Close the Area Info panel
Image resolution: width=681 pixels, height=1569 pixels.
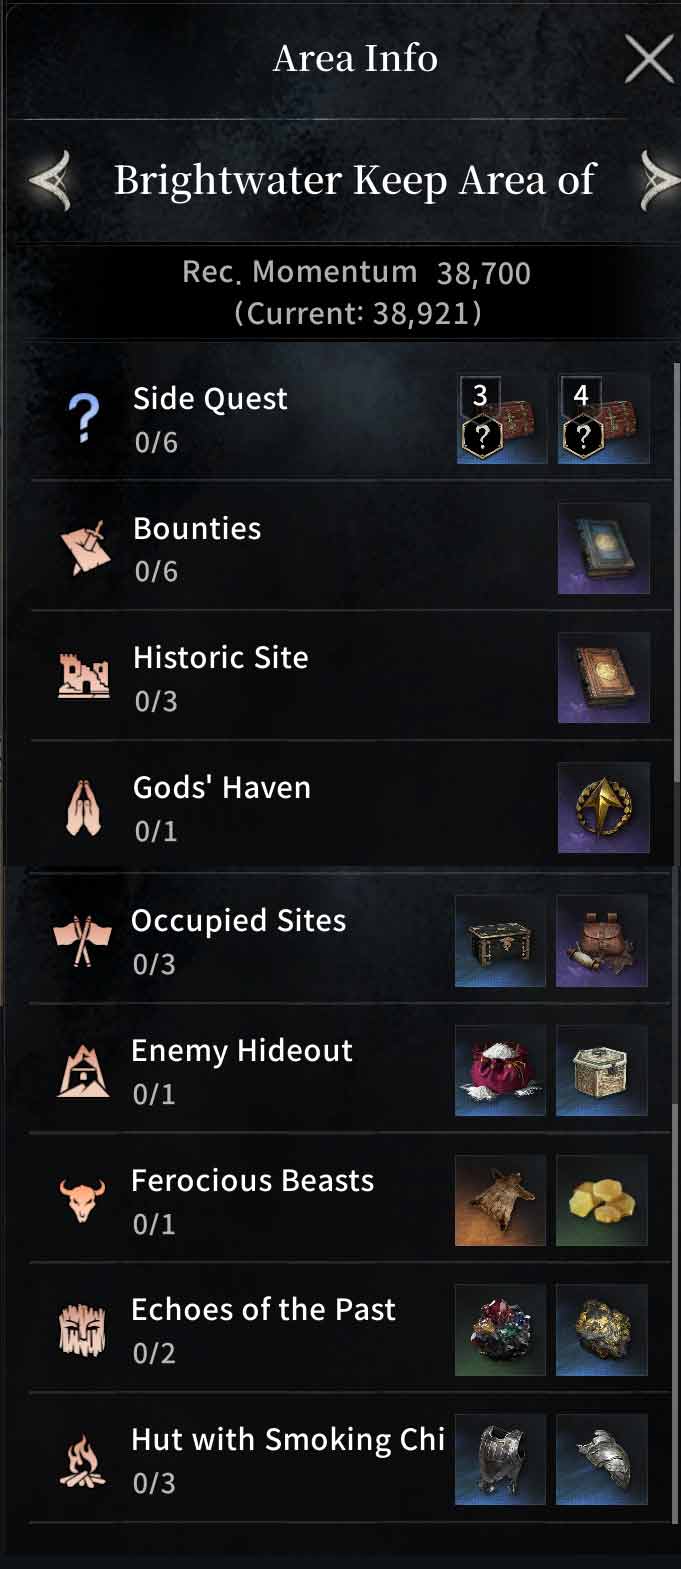(x=649, y=58)
